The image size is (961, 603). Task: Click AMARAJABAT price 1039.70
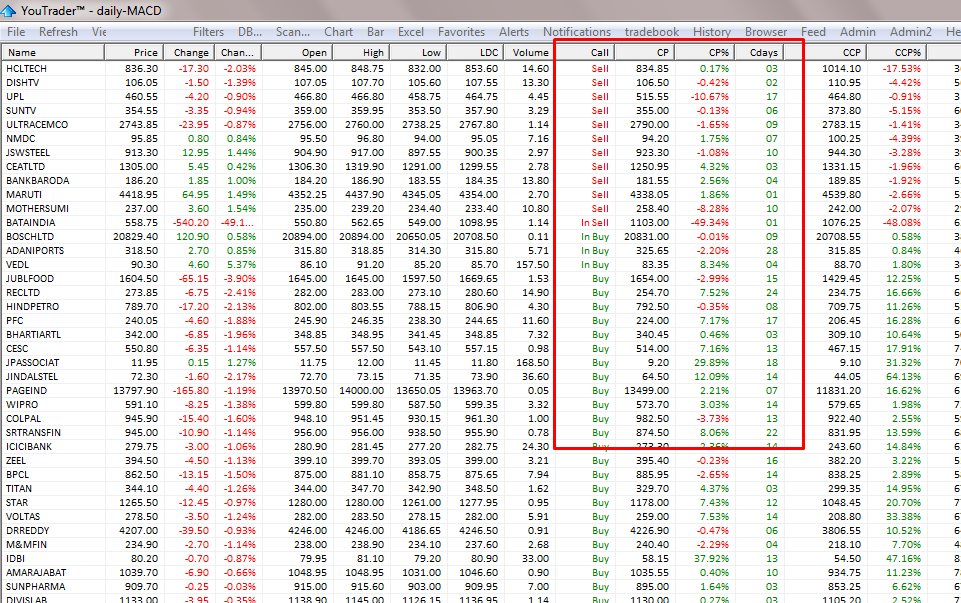click(x=139, y=573)
